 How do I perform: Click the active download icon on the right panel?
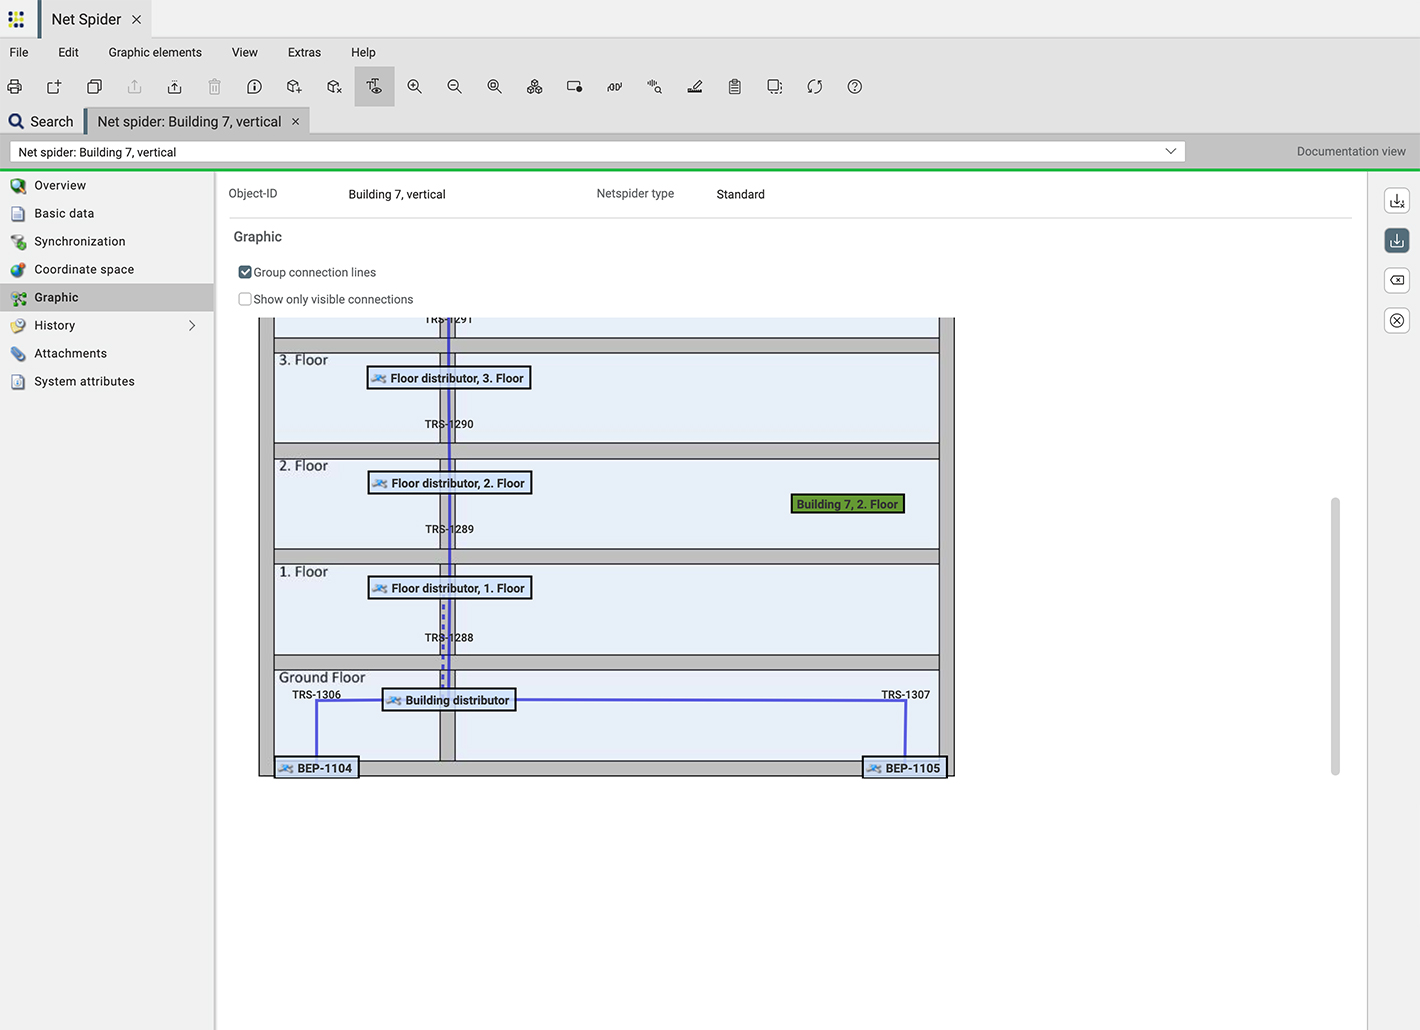[1396, 240]
